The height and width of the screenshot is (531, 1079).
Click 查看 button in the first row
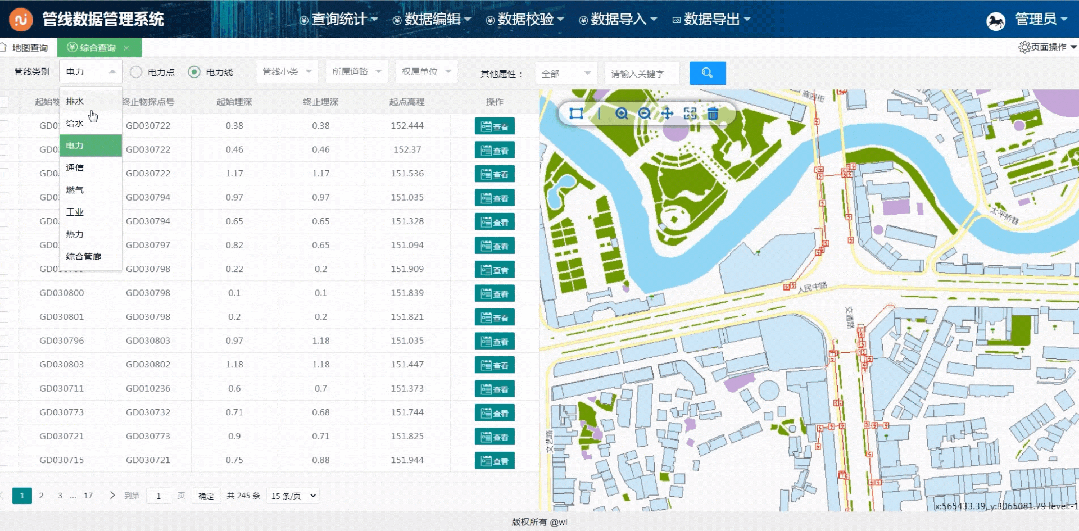click(495, 126)
